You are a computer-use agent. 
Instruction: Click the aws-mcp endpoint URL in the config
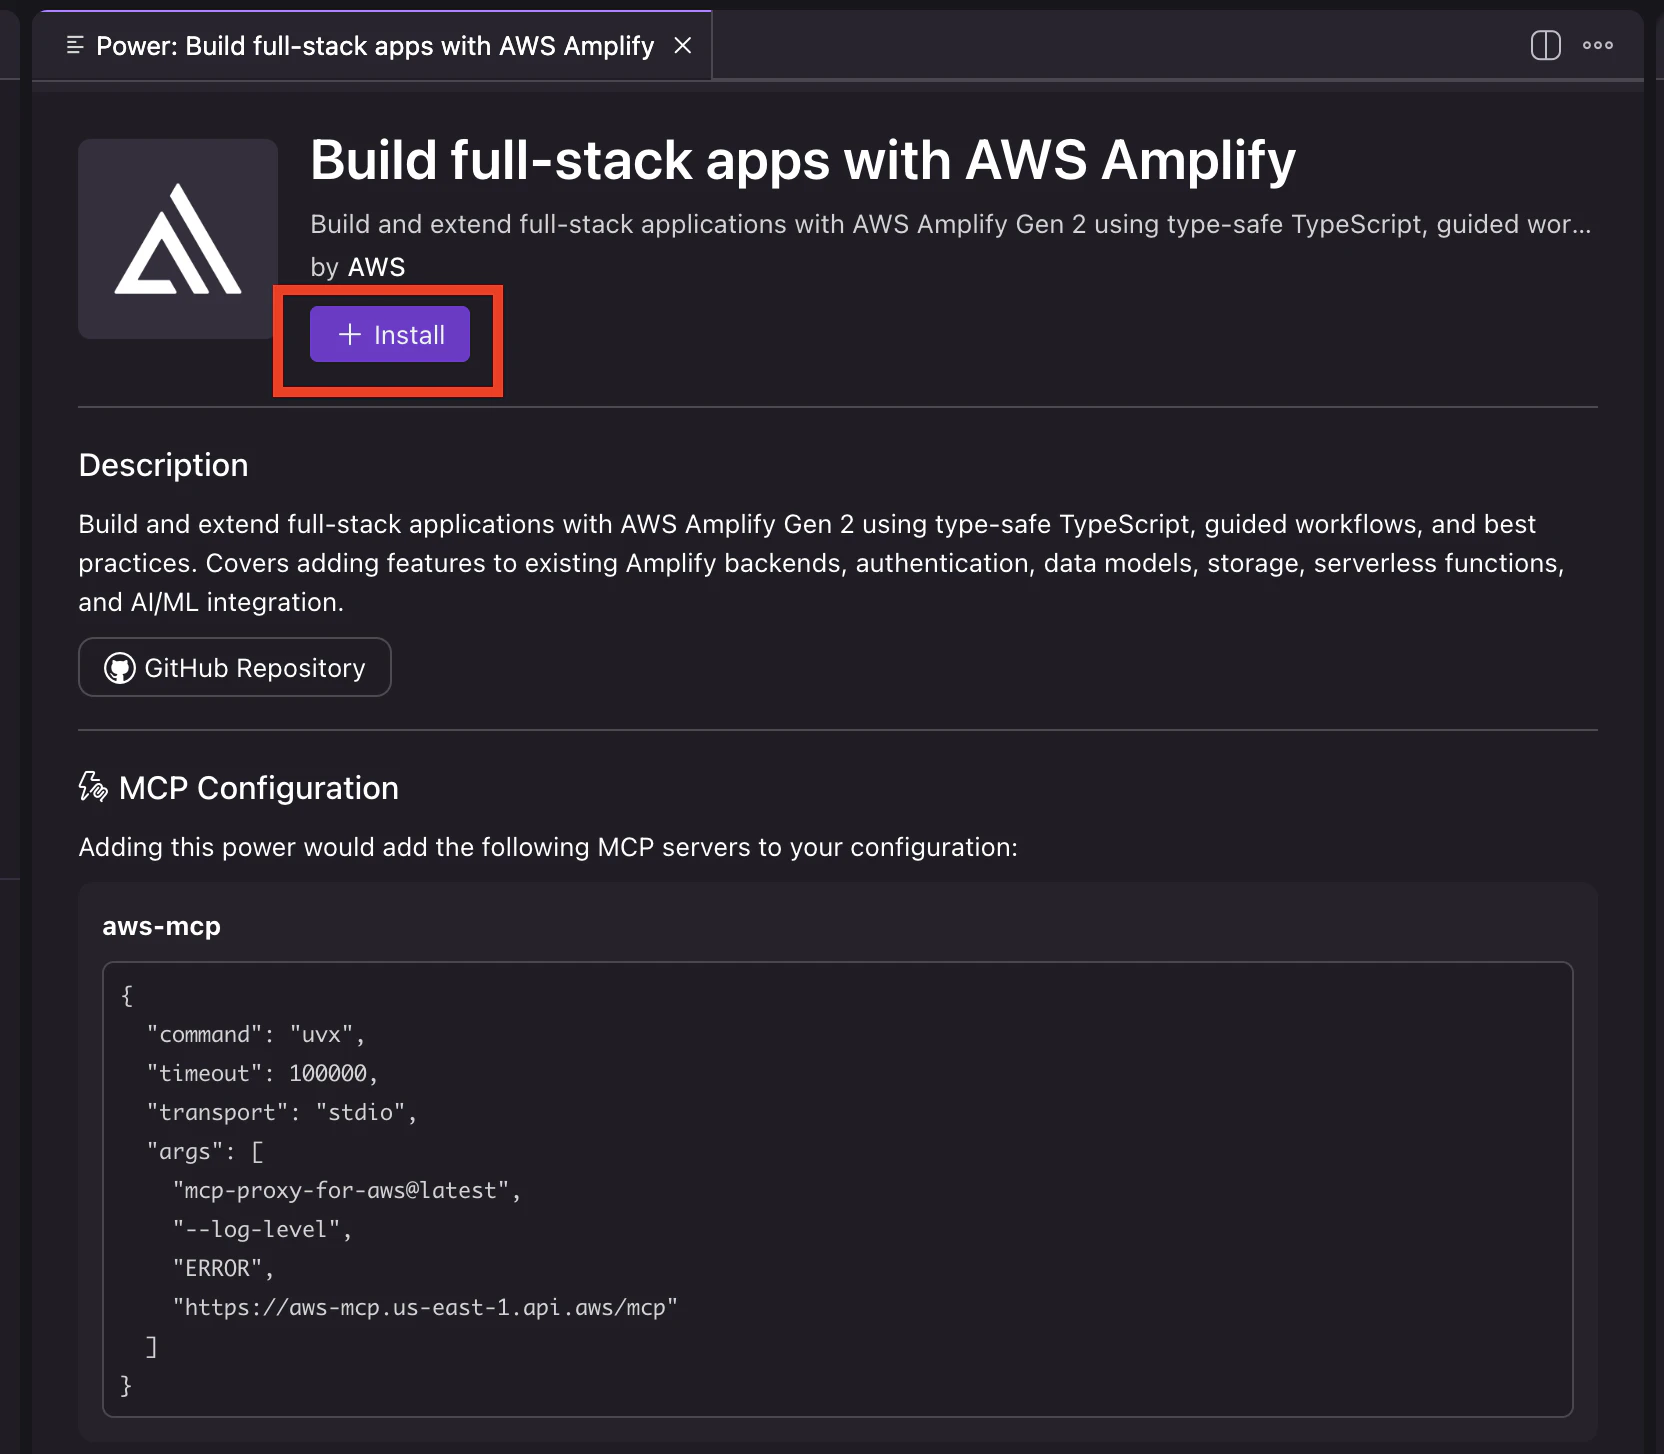point(425,1308)
